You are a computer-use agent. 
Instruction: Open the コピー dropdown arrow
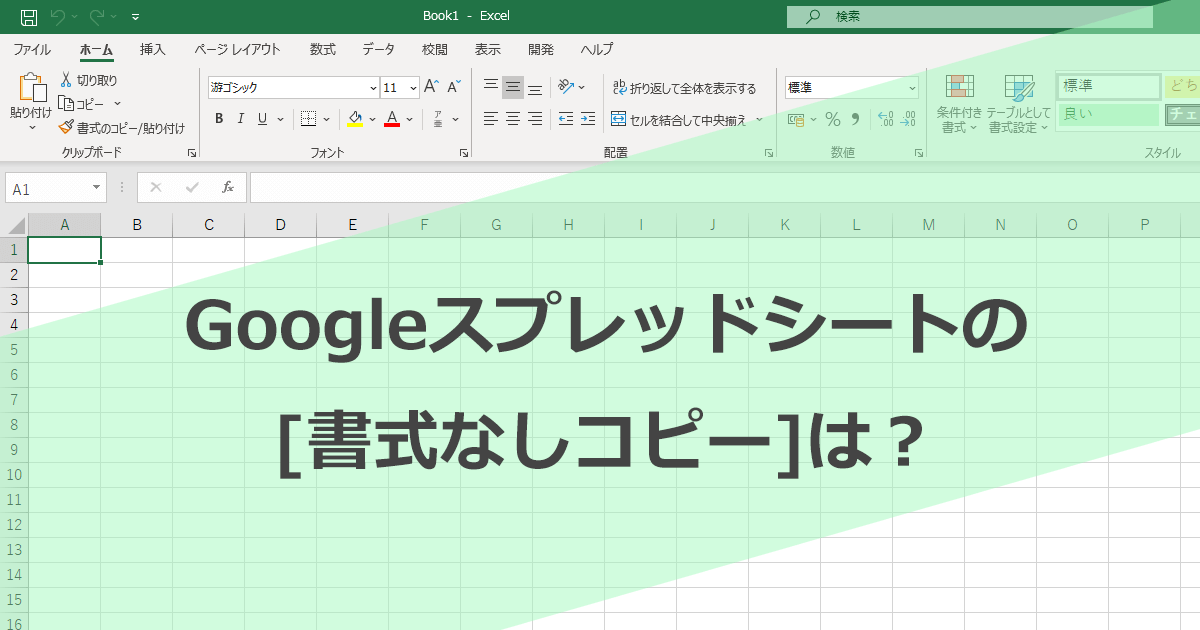coord(117,103)
